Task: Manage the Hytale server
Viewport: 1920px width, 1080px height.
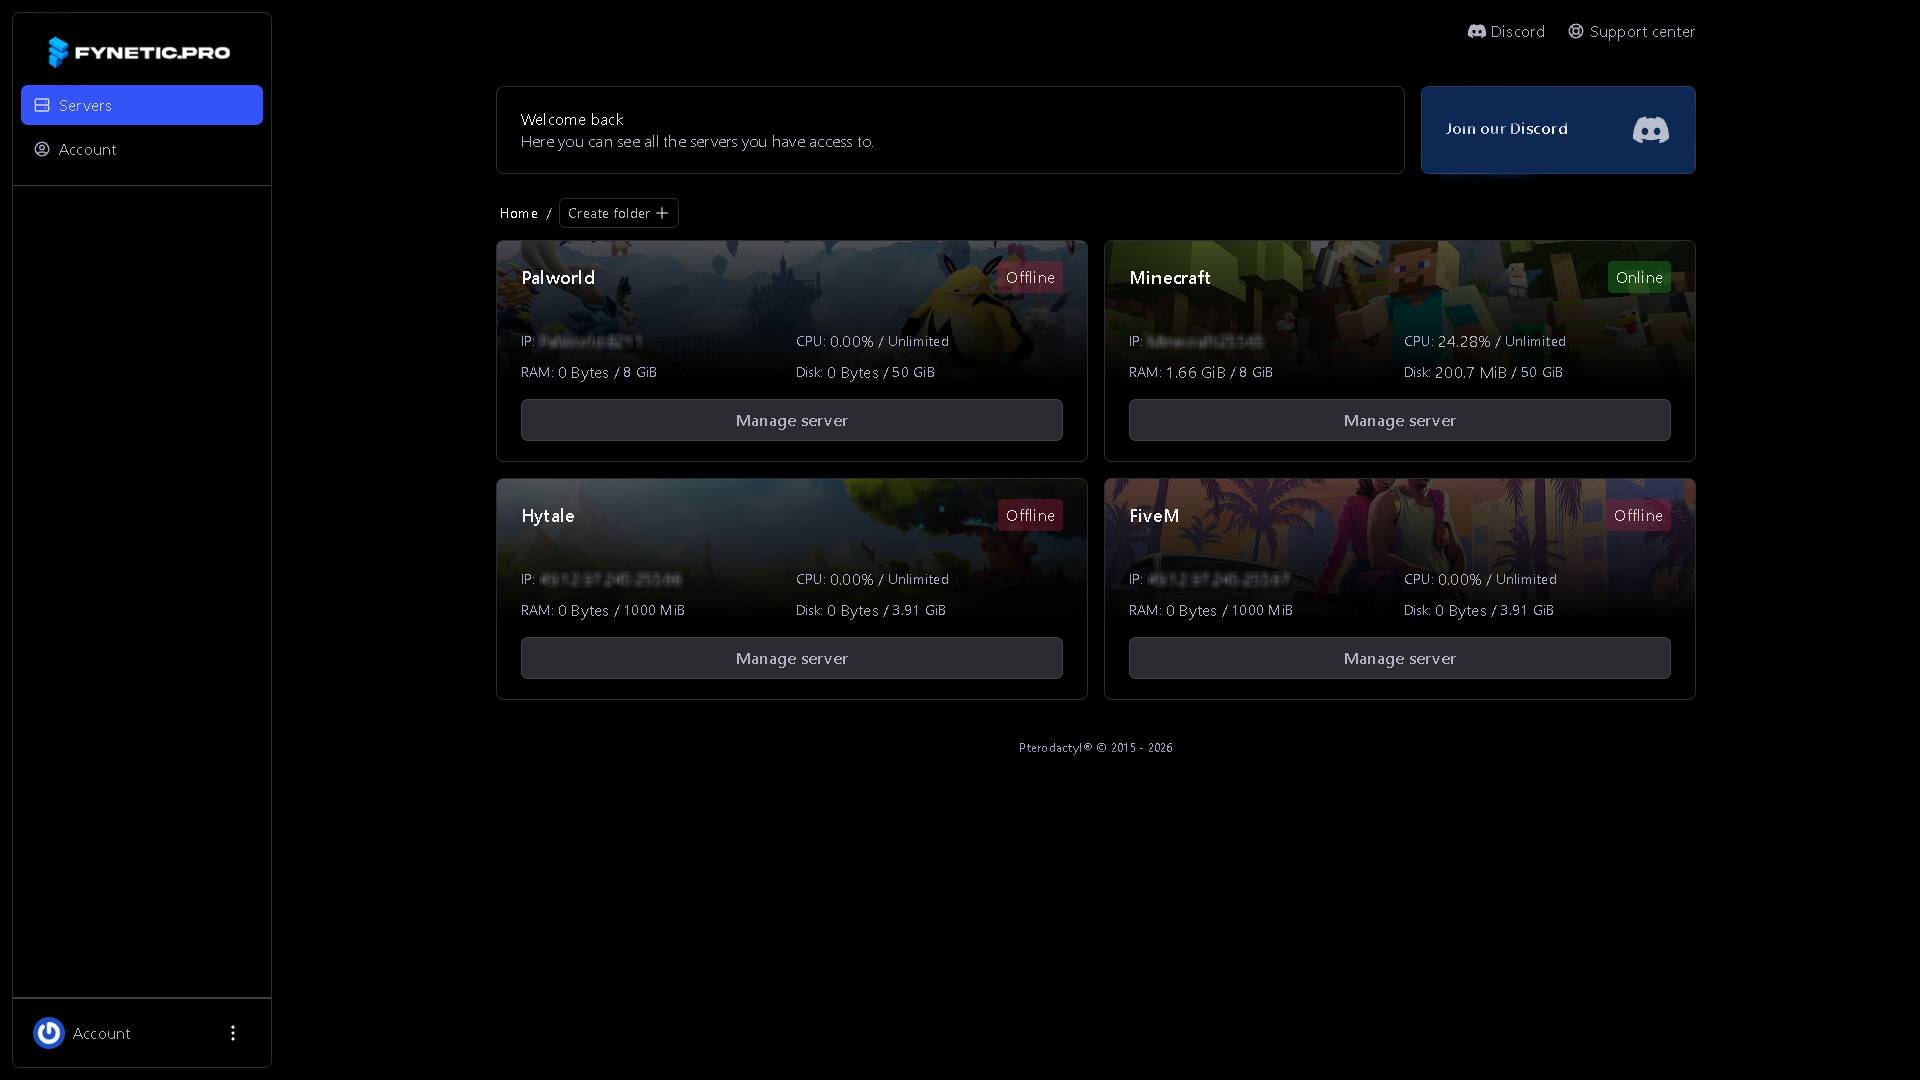Action: pos(792,658)
